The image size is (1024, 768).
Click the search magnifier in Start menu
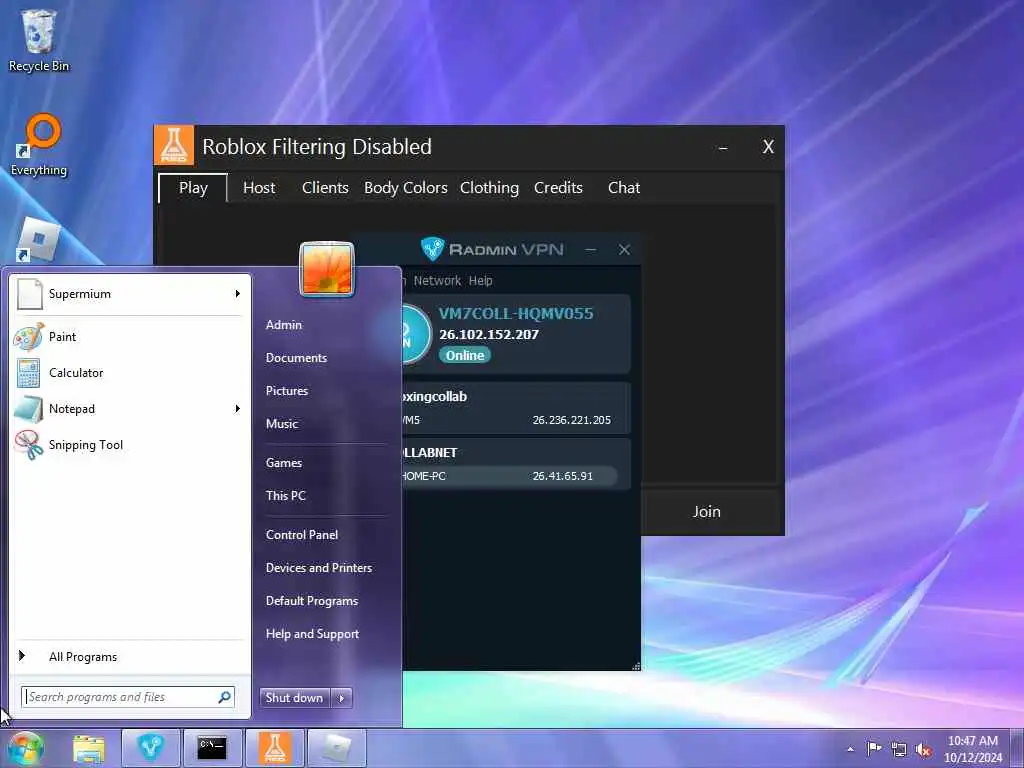[x=224, y=697]
